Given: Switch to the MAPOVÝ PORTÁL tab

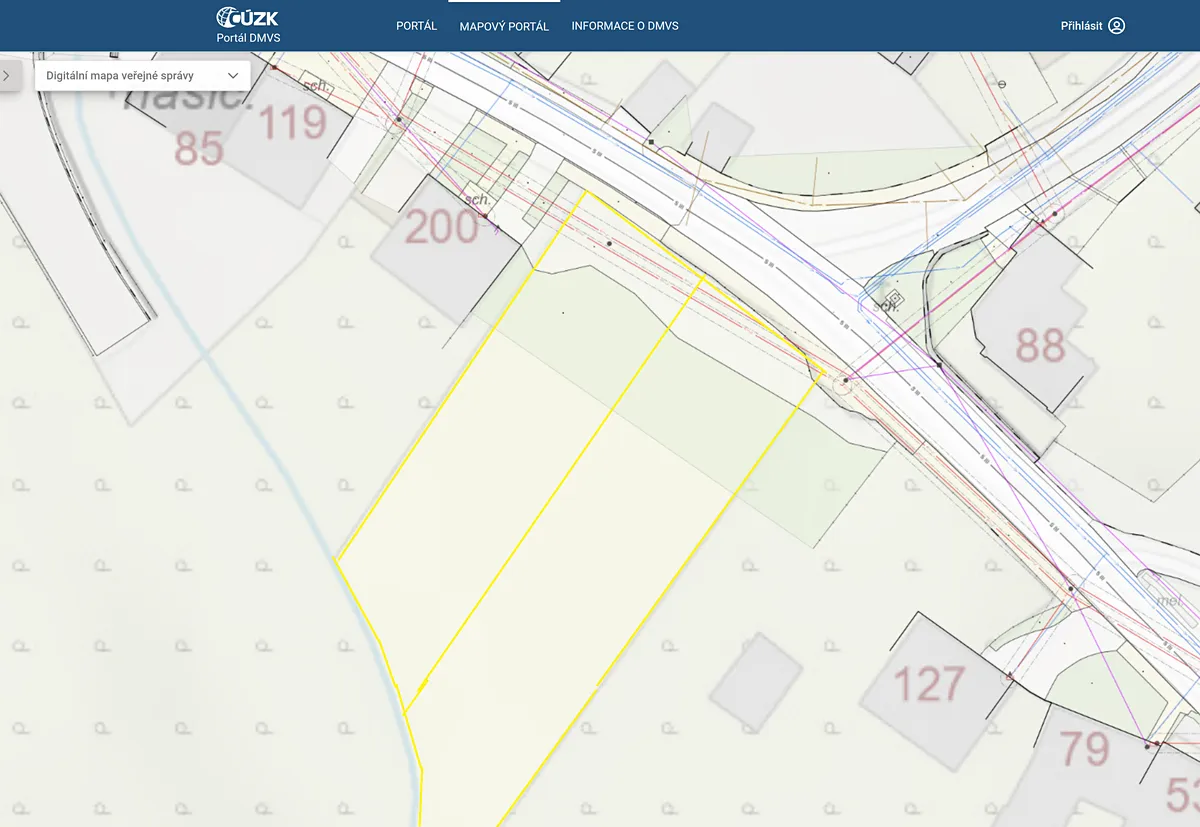Looking at the screenshot, I should [x=504, y=26].
